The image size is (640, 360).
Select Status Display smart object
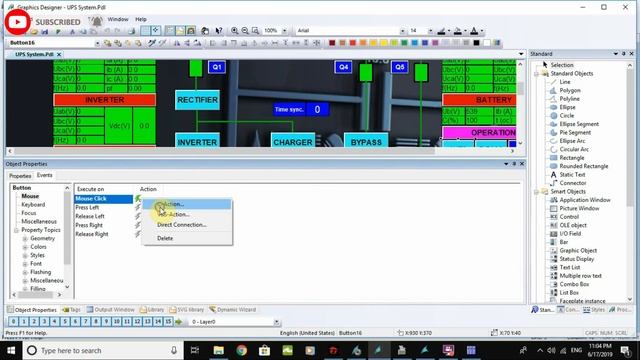[577, 259]
